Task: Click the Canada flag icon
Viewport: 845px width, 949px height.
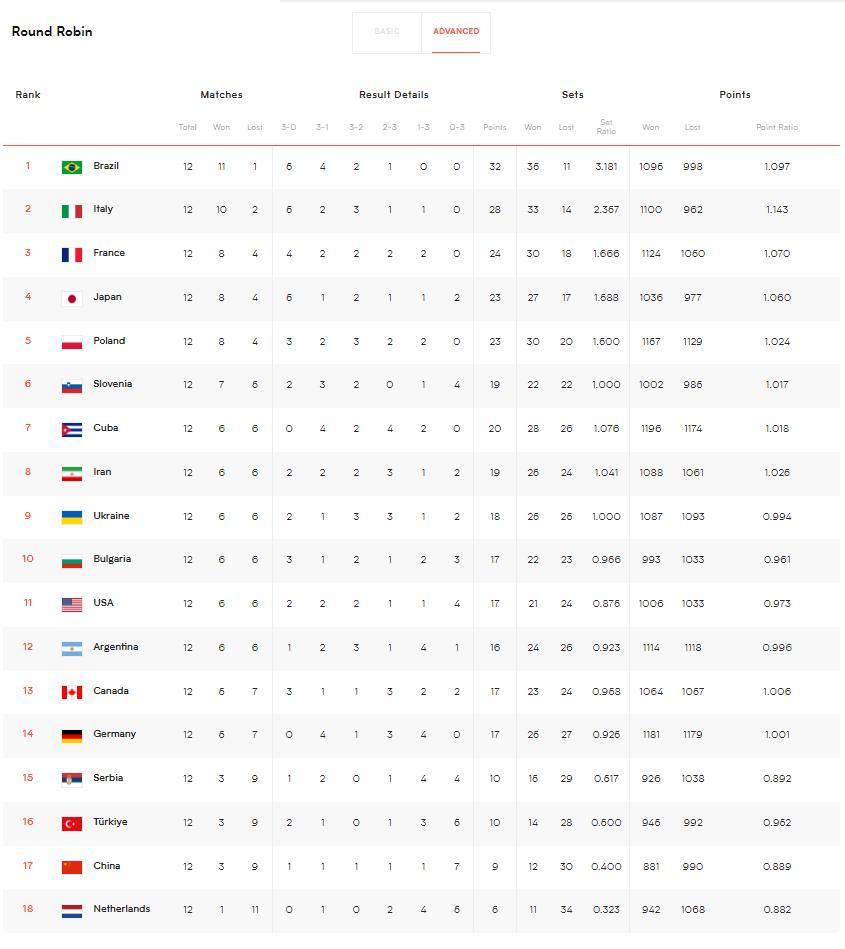Action: coord(72,692)
